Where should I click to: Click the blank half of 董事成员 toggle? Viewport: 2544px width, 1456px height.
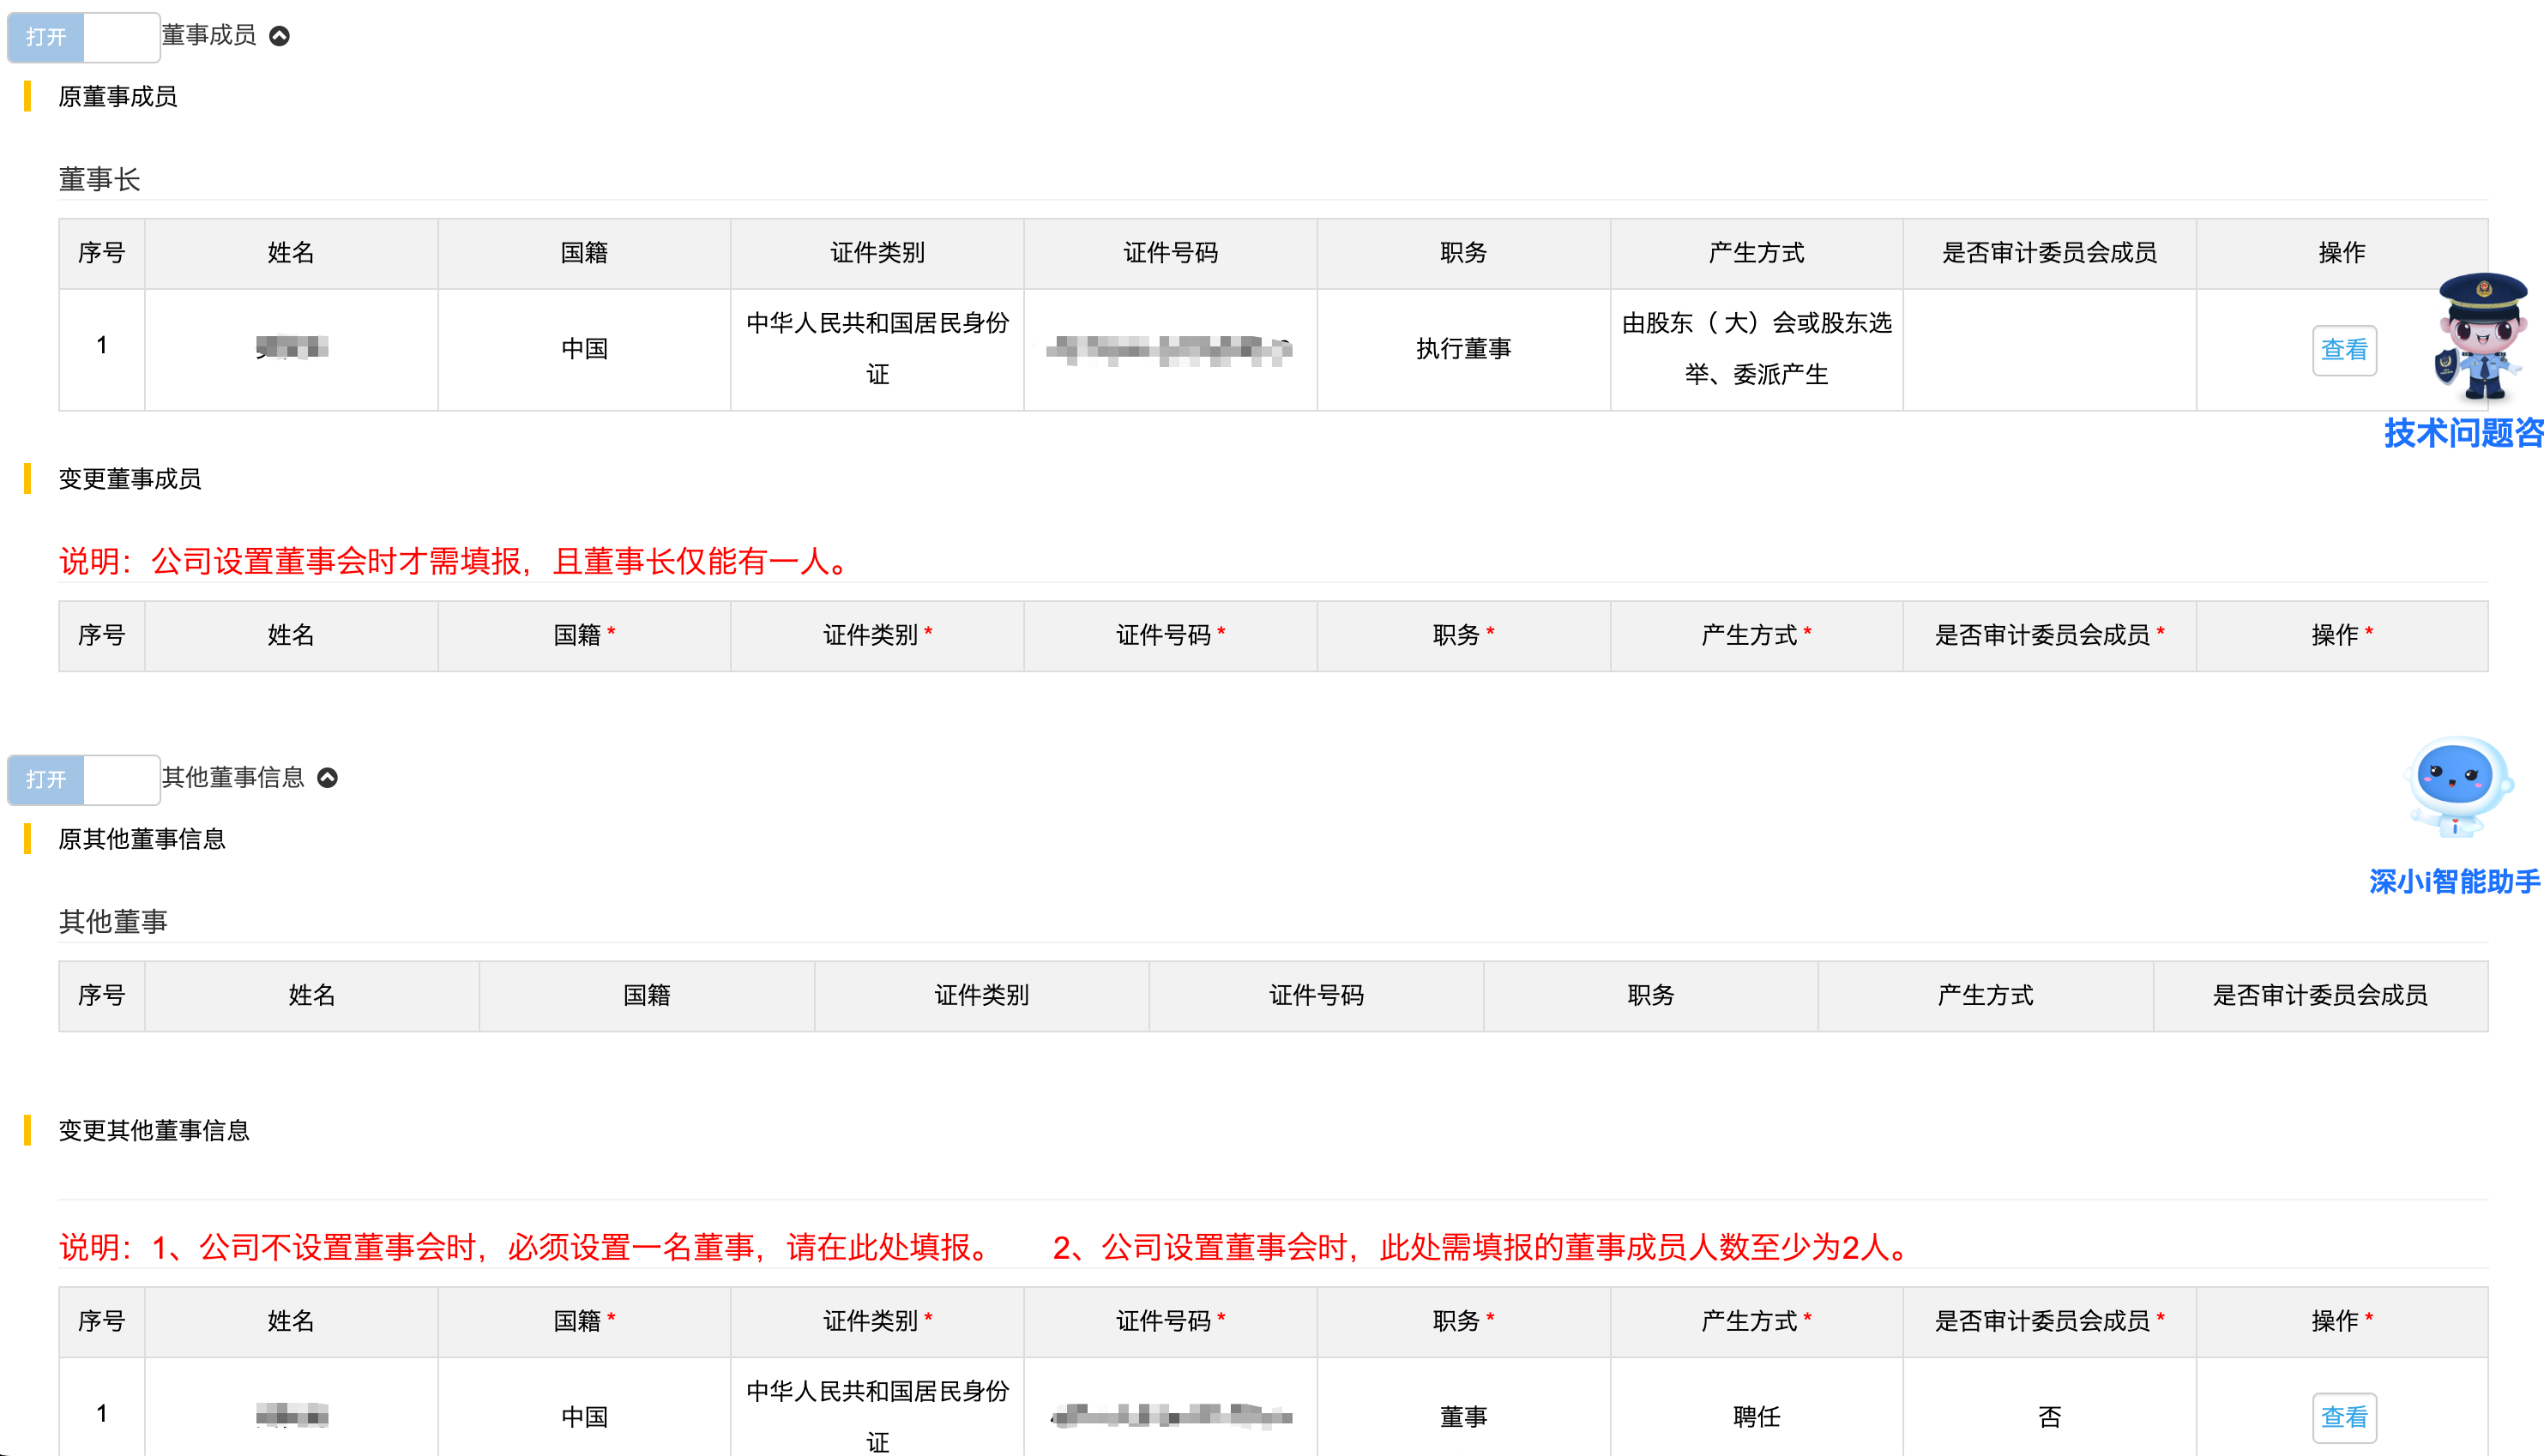(x=121, y=37)
